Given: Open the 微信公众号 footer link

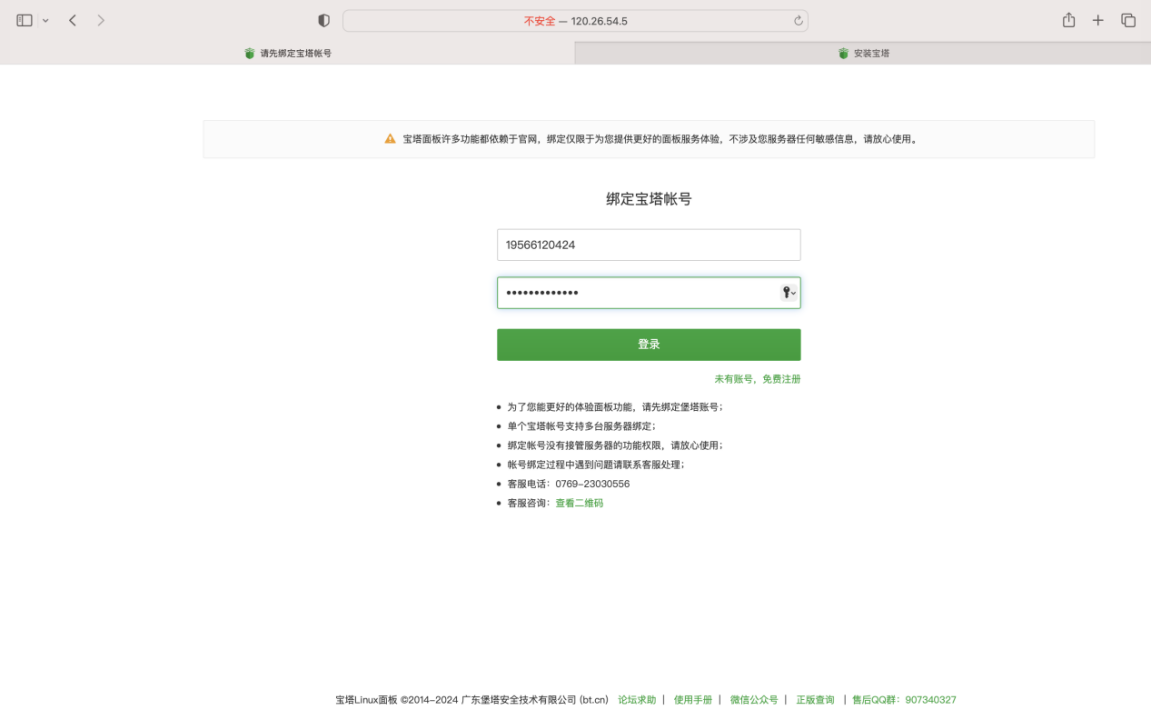Looking at the screenshot, I should point(753,699).
